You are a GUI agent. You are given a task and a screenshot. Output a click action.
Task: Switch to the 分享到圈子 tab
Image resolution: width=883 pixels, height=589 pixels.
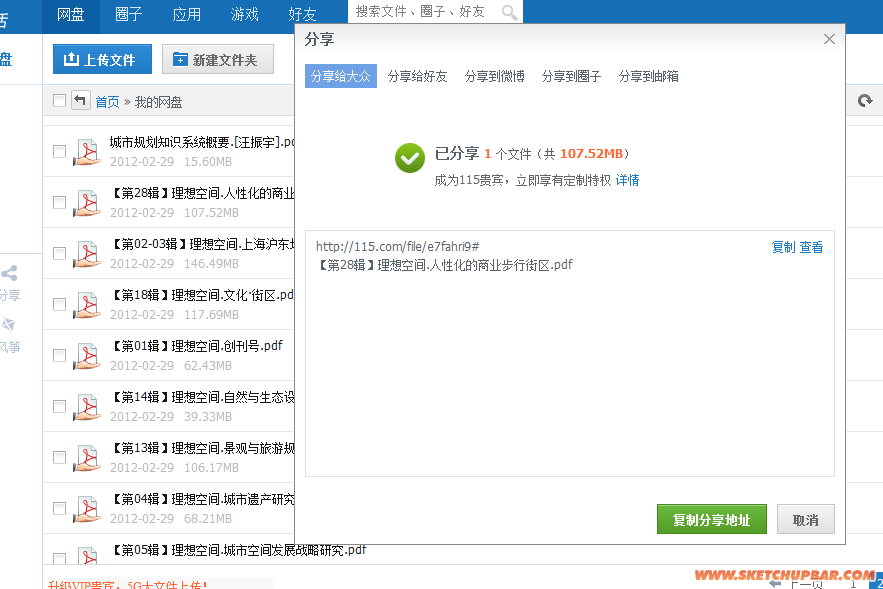571,76
